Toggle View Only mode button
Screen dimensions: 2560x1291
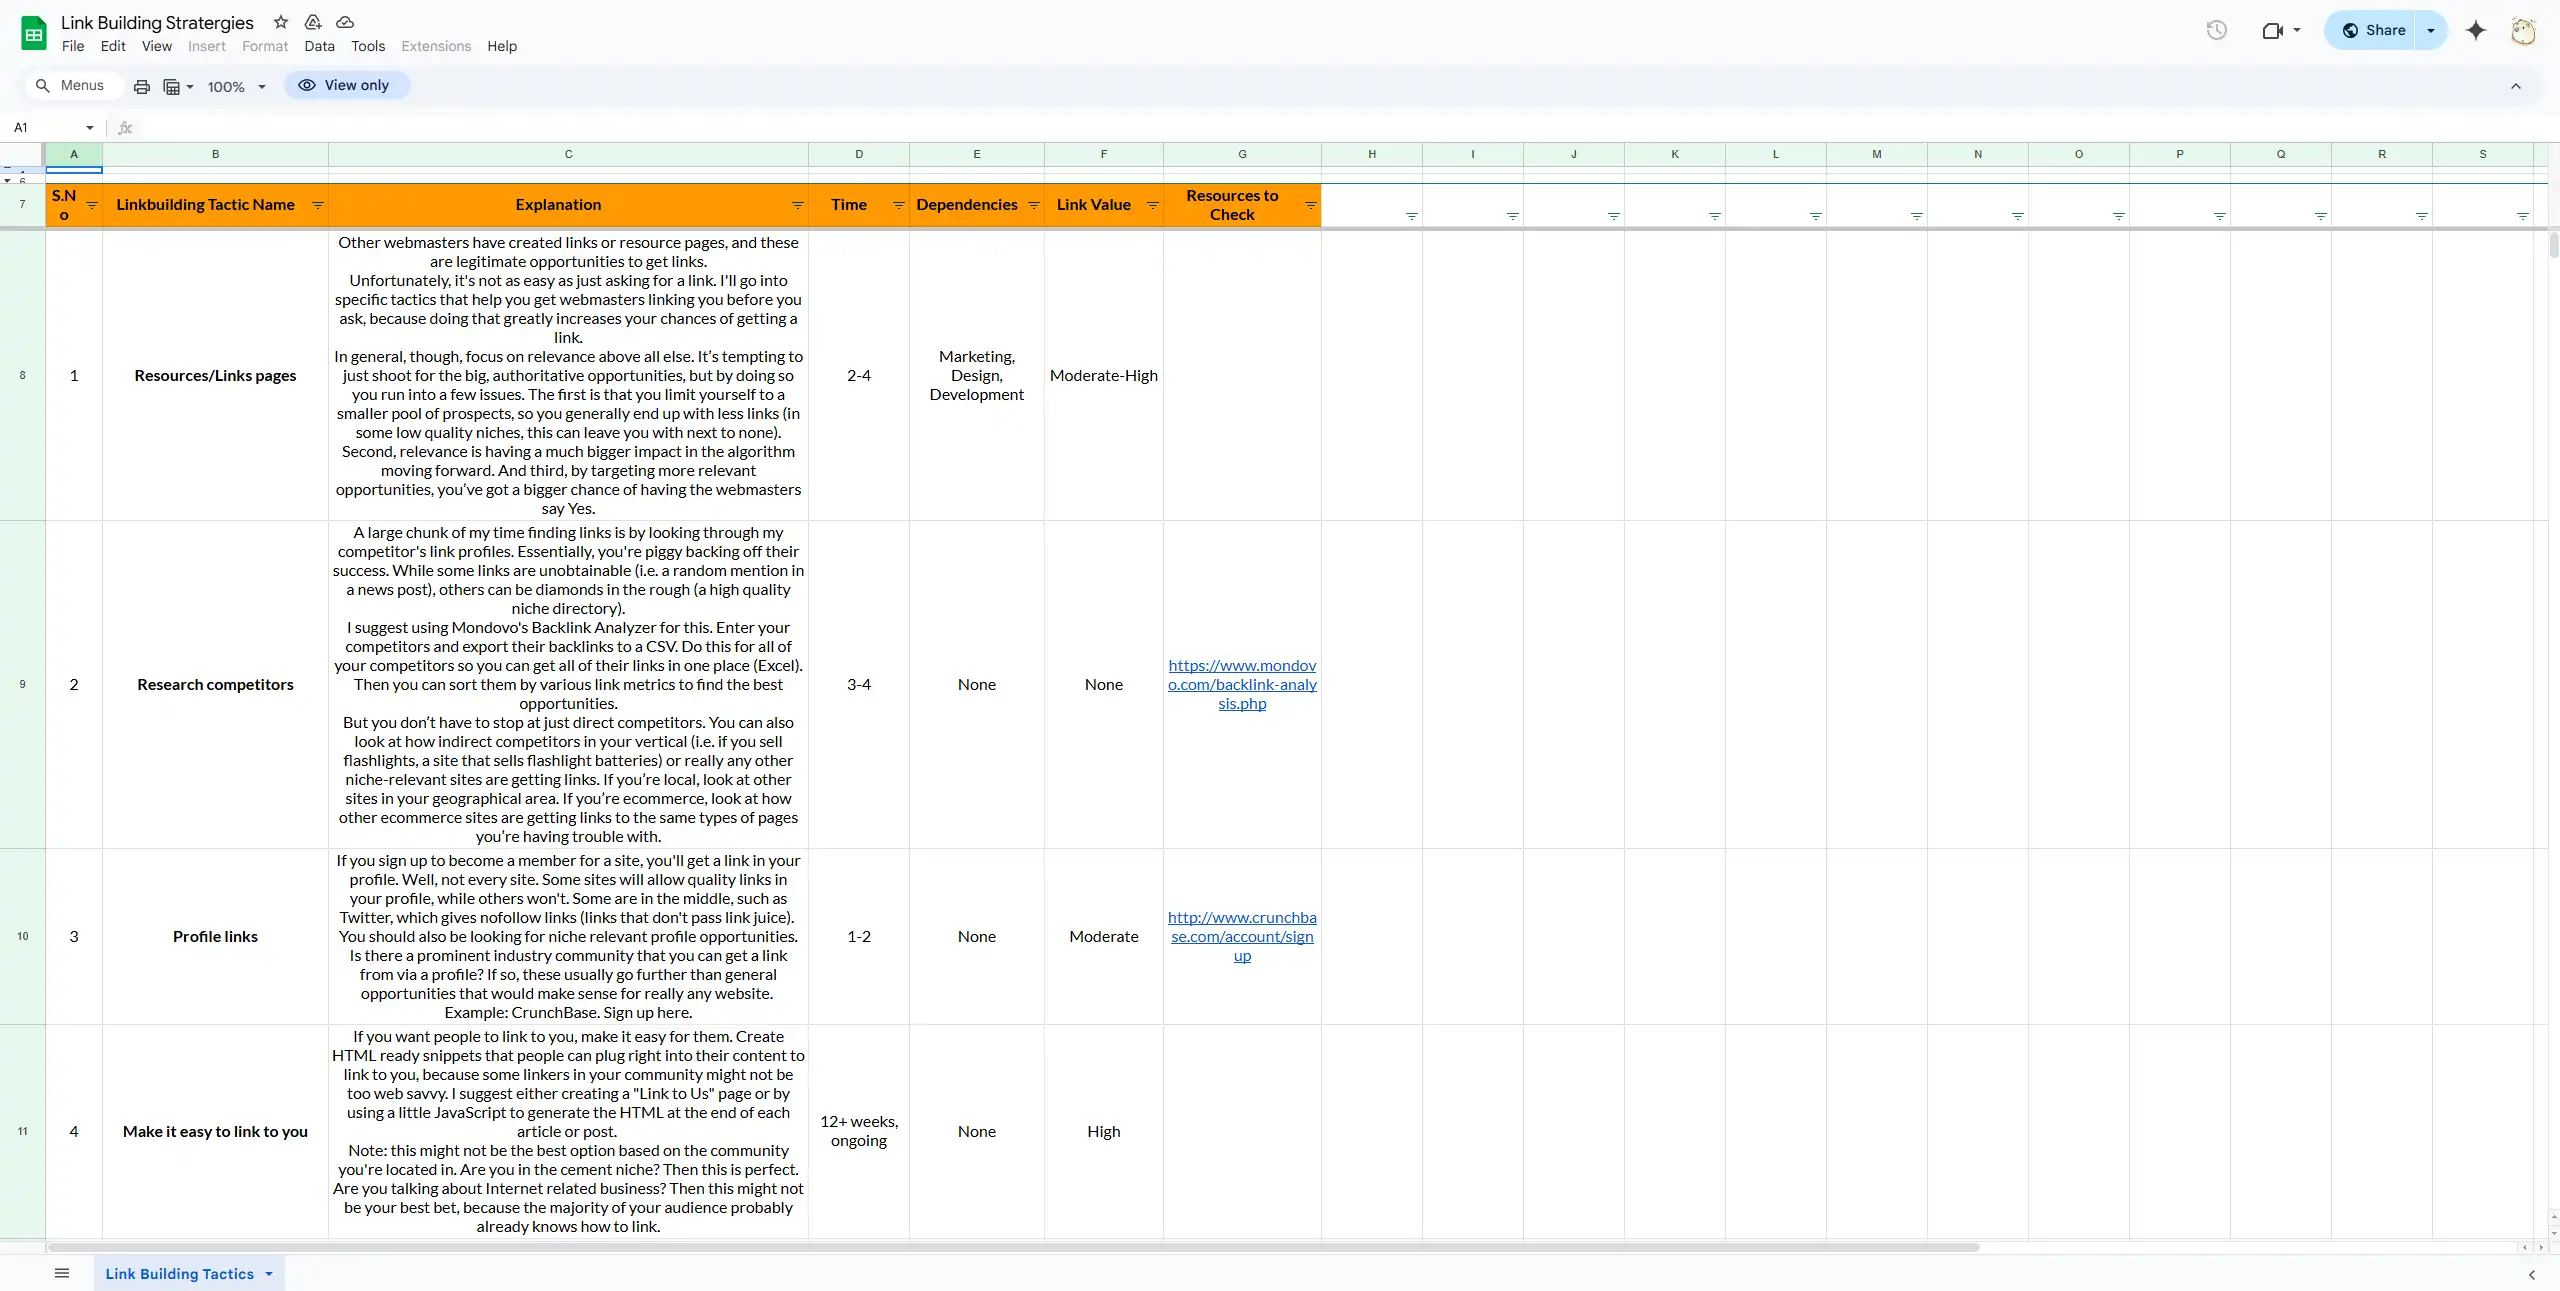point(346,84)
